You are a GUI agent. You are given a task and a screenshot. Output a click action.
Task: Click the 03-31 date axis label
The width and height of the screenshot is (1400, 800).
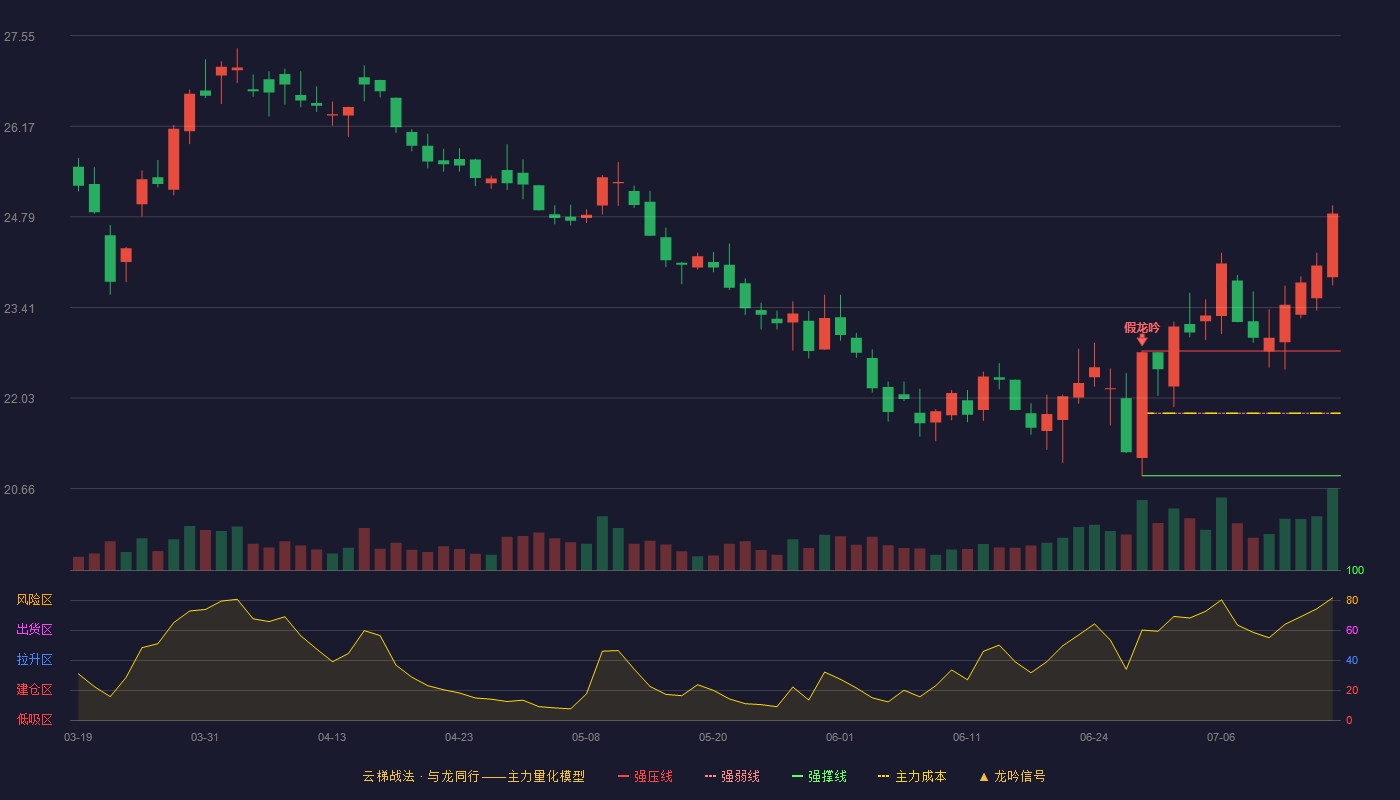[205, 737]
